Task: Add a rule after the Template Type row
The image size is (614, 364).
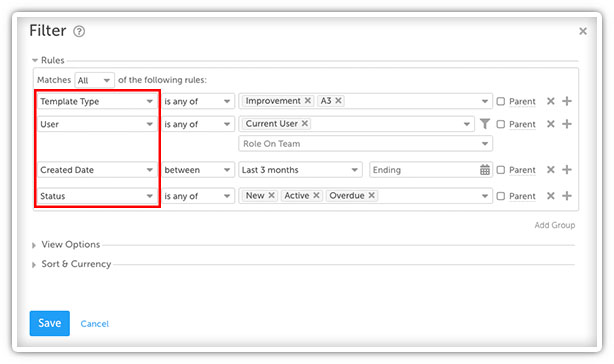Action: pos(567,101)
